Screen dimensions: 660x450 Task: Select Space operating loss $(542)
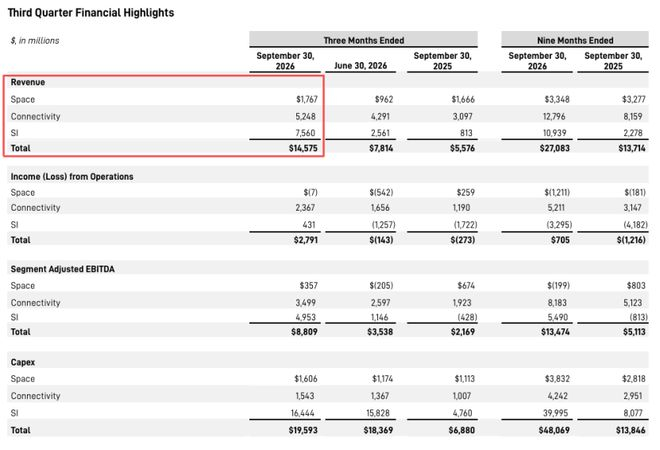[x=381, y=192]
